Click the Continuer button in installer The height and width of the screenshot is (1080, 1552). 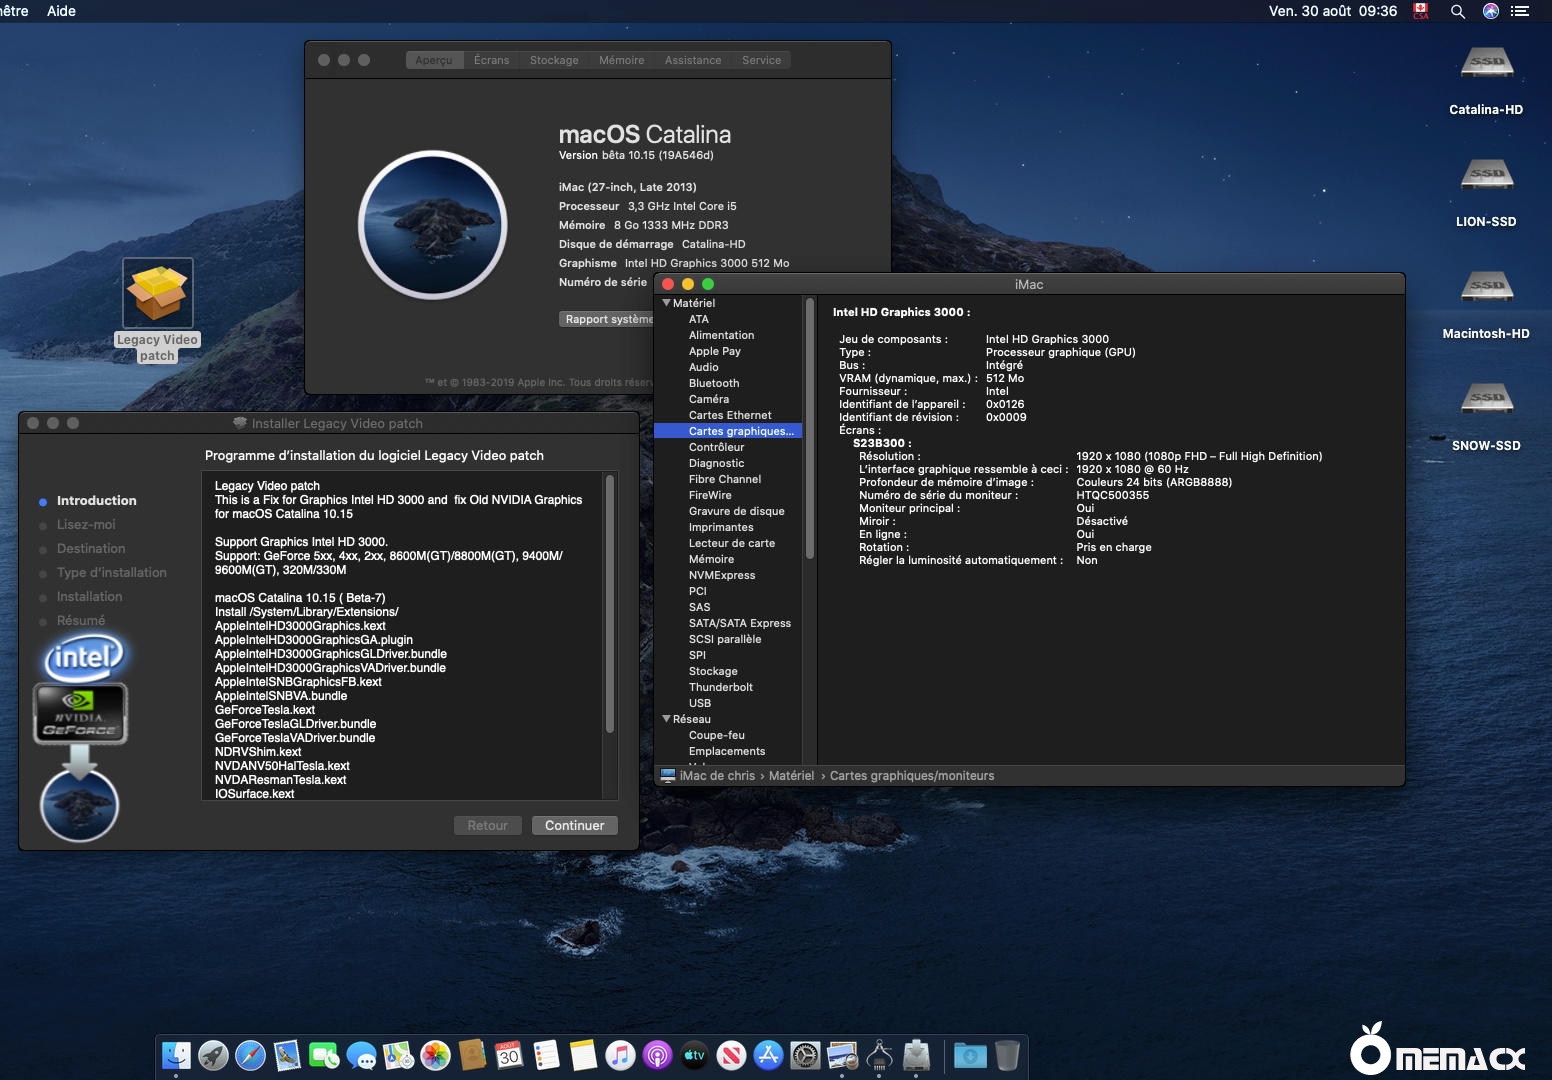pyautogui.click(x=574, y=825)
